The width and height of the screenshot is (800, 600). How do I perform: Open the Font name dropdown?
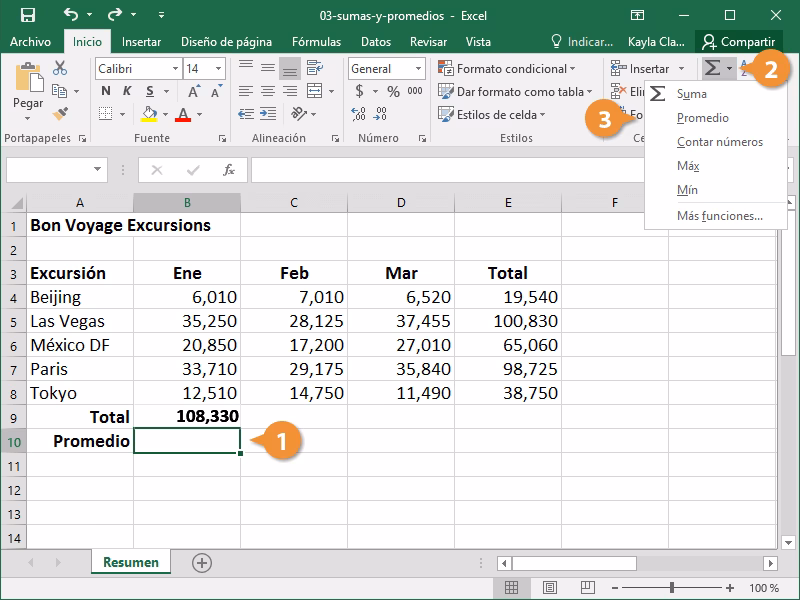[x=175, y=68]
